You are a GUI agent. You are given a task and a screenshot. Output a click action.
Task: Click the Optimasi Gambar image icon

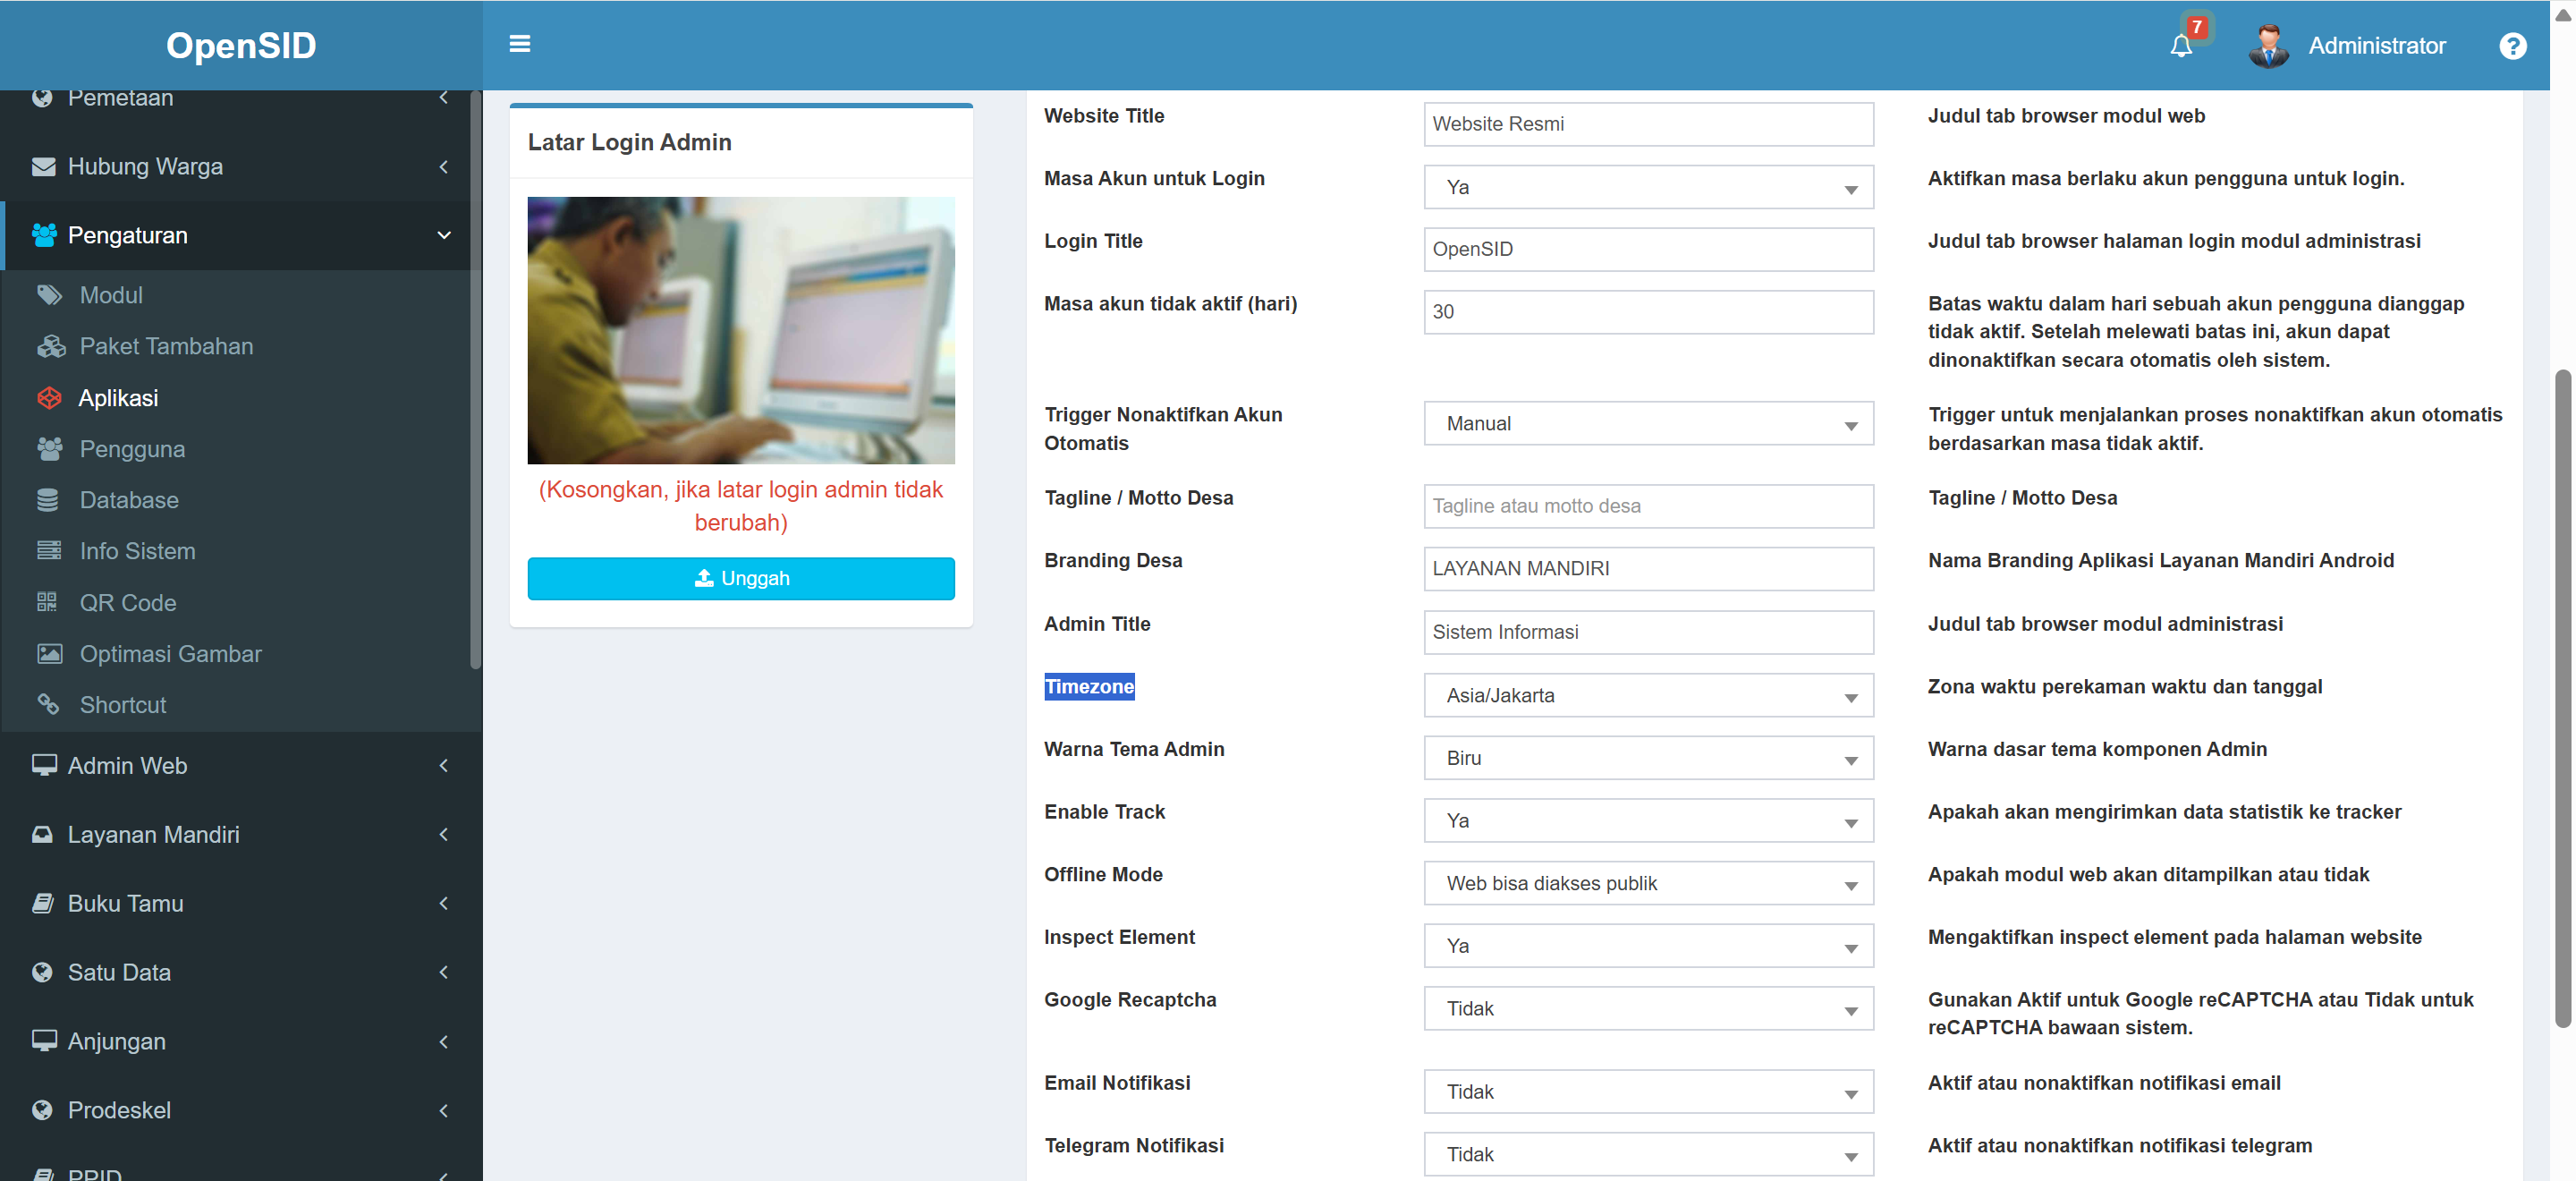49,654
